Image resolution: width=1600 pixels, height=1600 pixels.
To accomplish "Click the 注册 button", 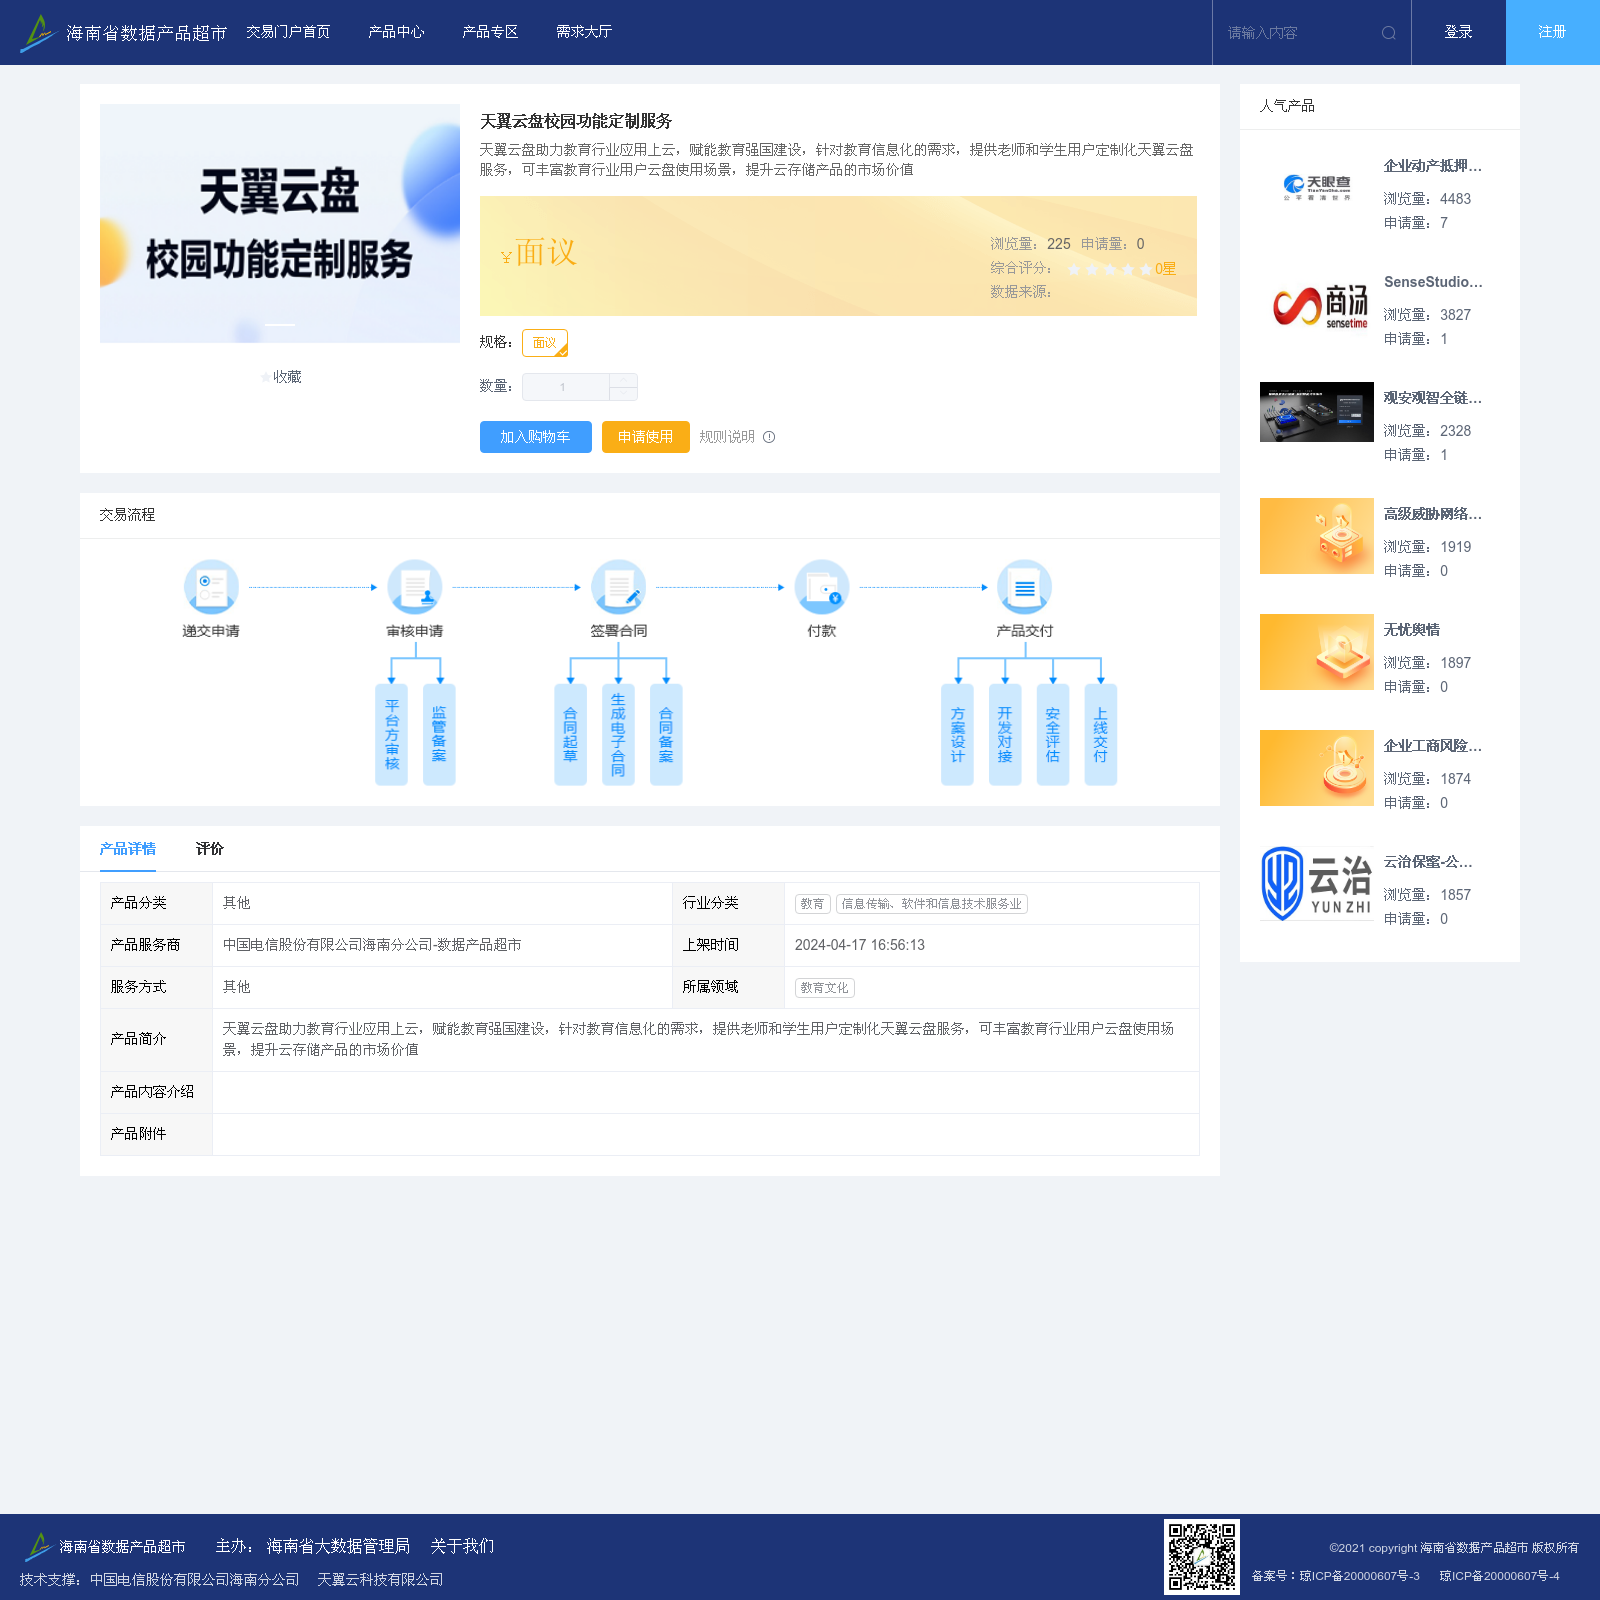I will click(x=1553, y=32).
